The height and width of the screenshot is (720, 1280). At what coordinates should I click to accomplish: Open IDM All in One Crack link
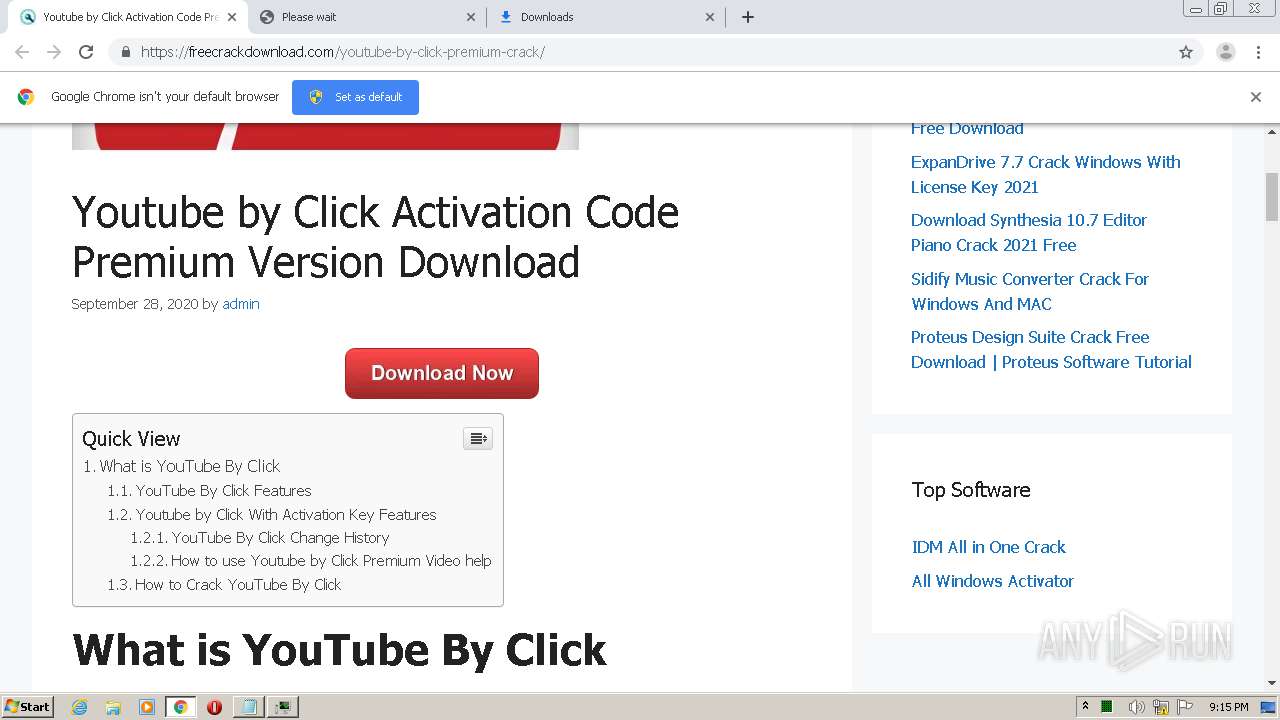click(x=988, y=547)
